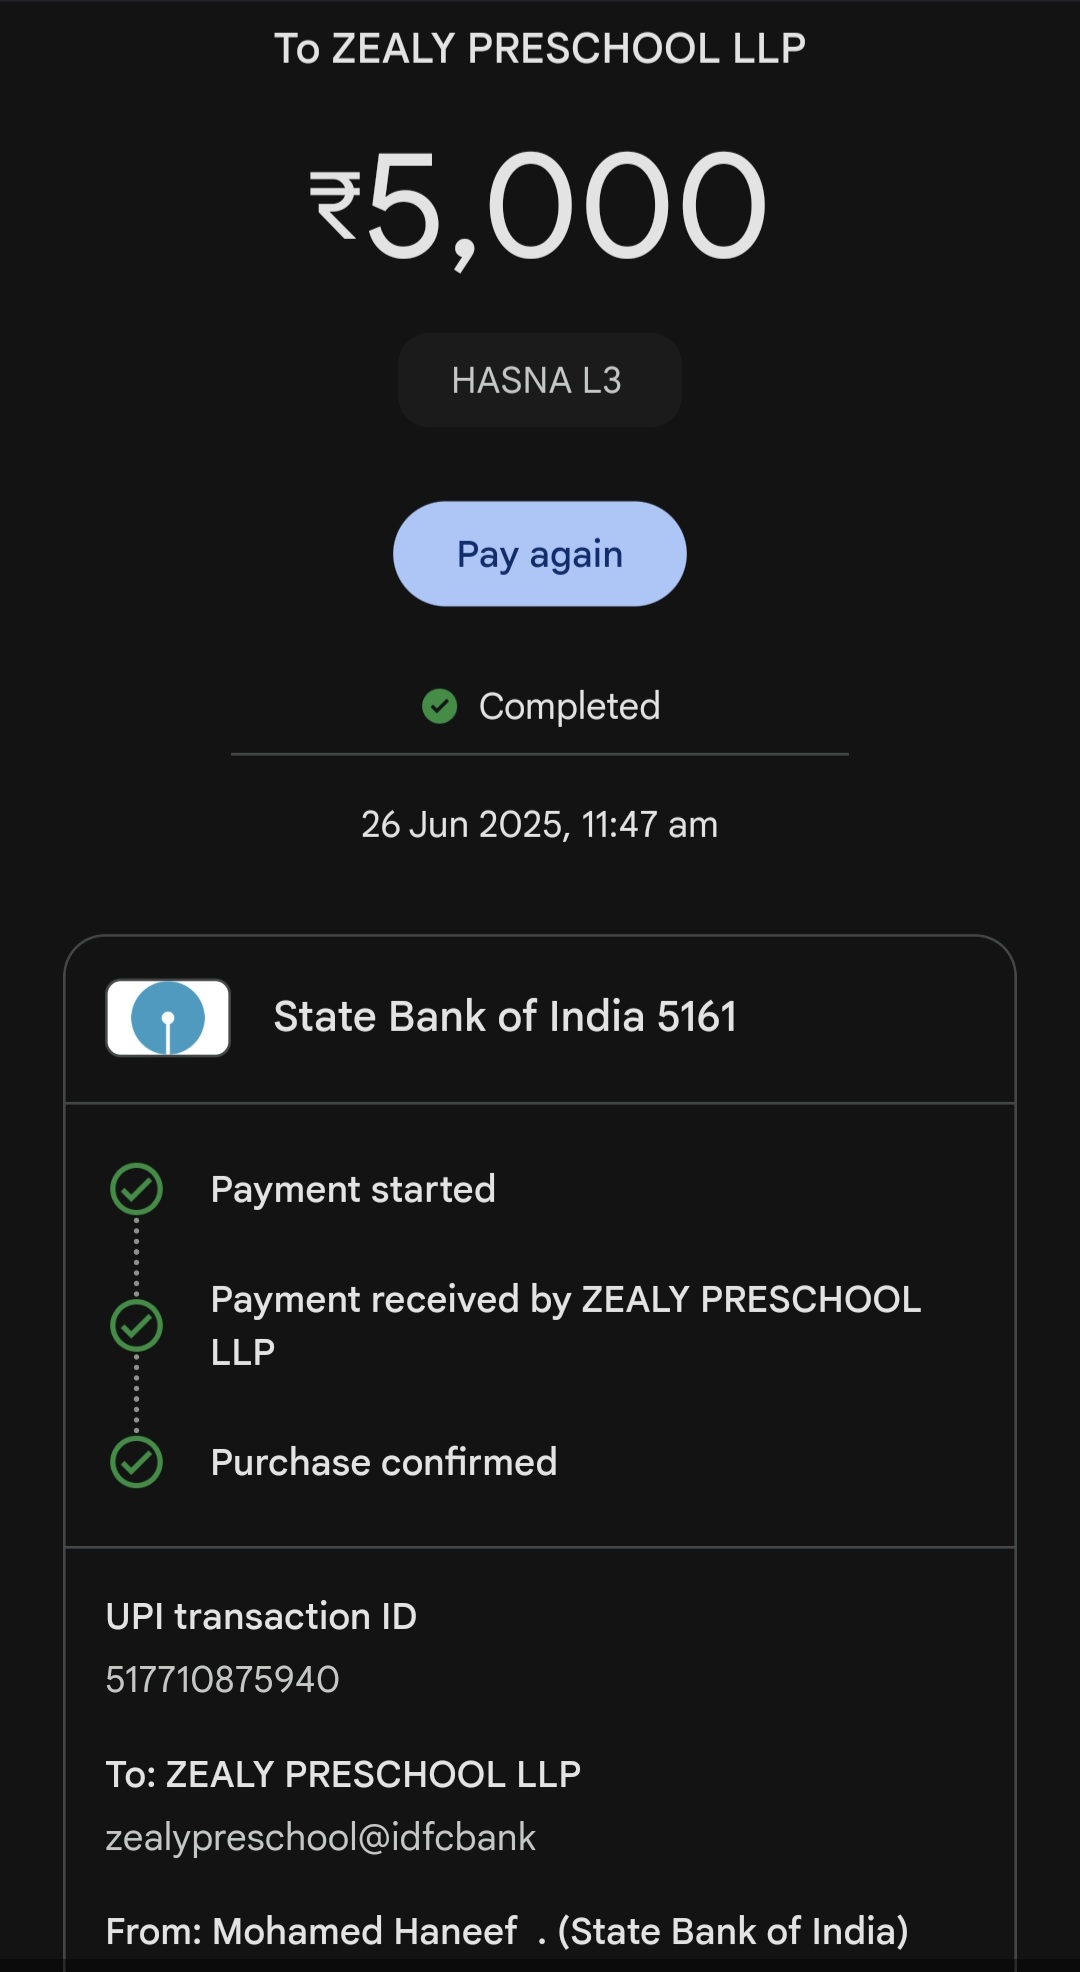Select the ₹5,000 amount text

pyautogui.click(x=539, y=206)
